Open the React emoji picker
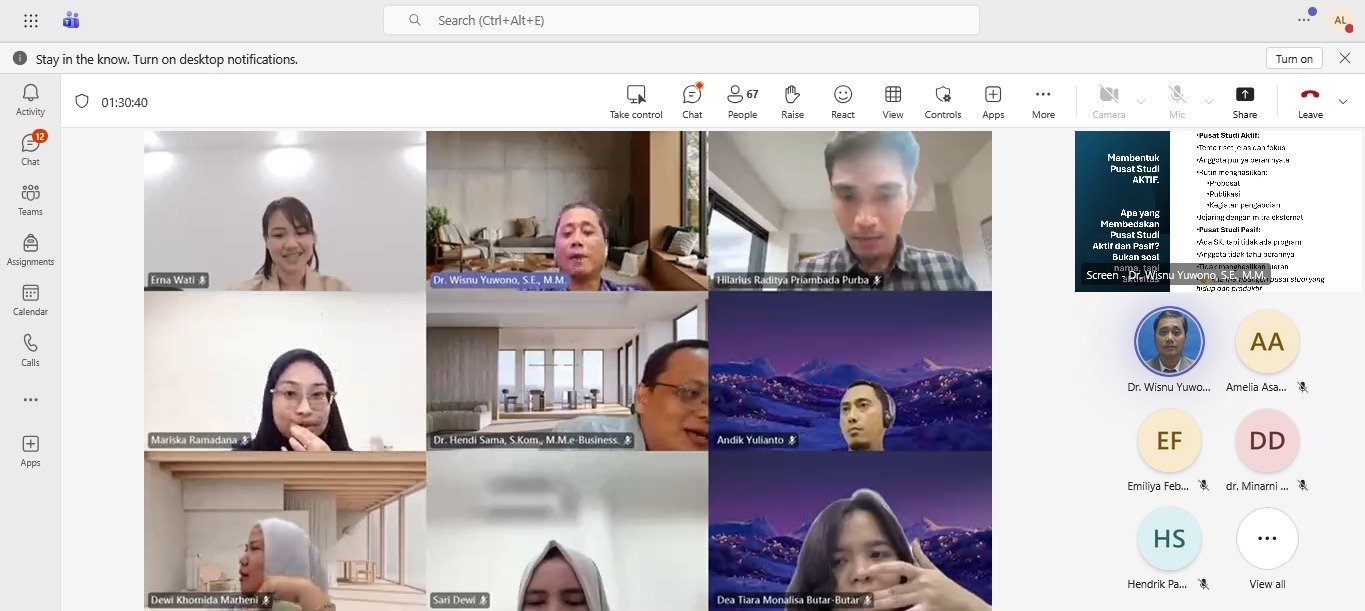The image size is (1365, 611). click(843, 101)
